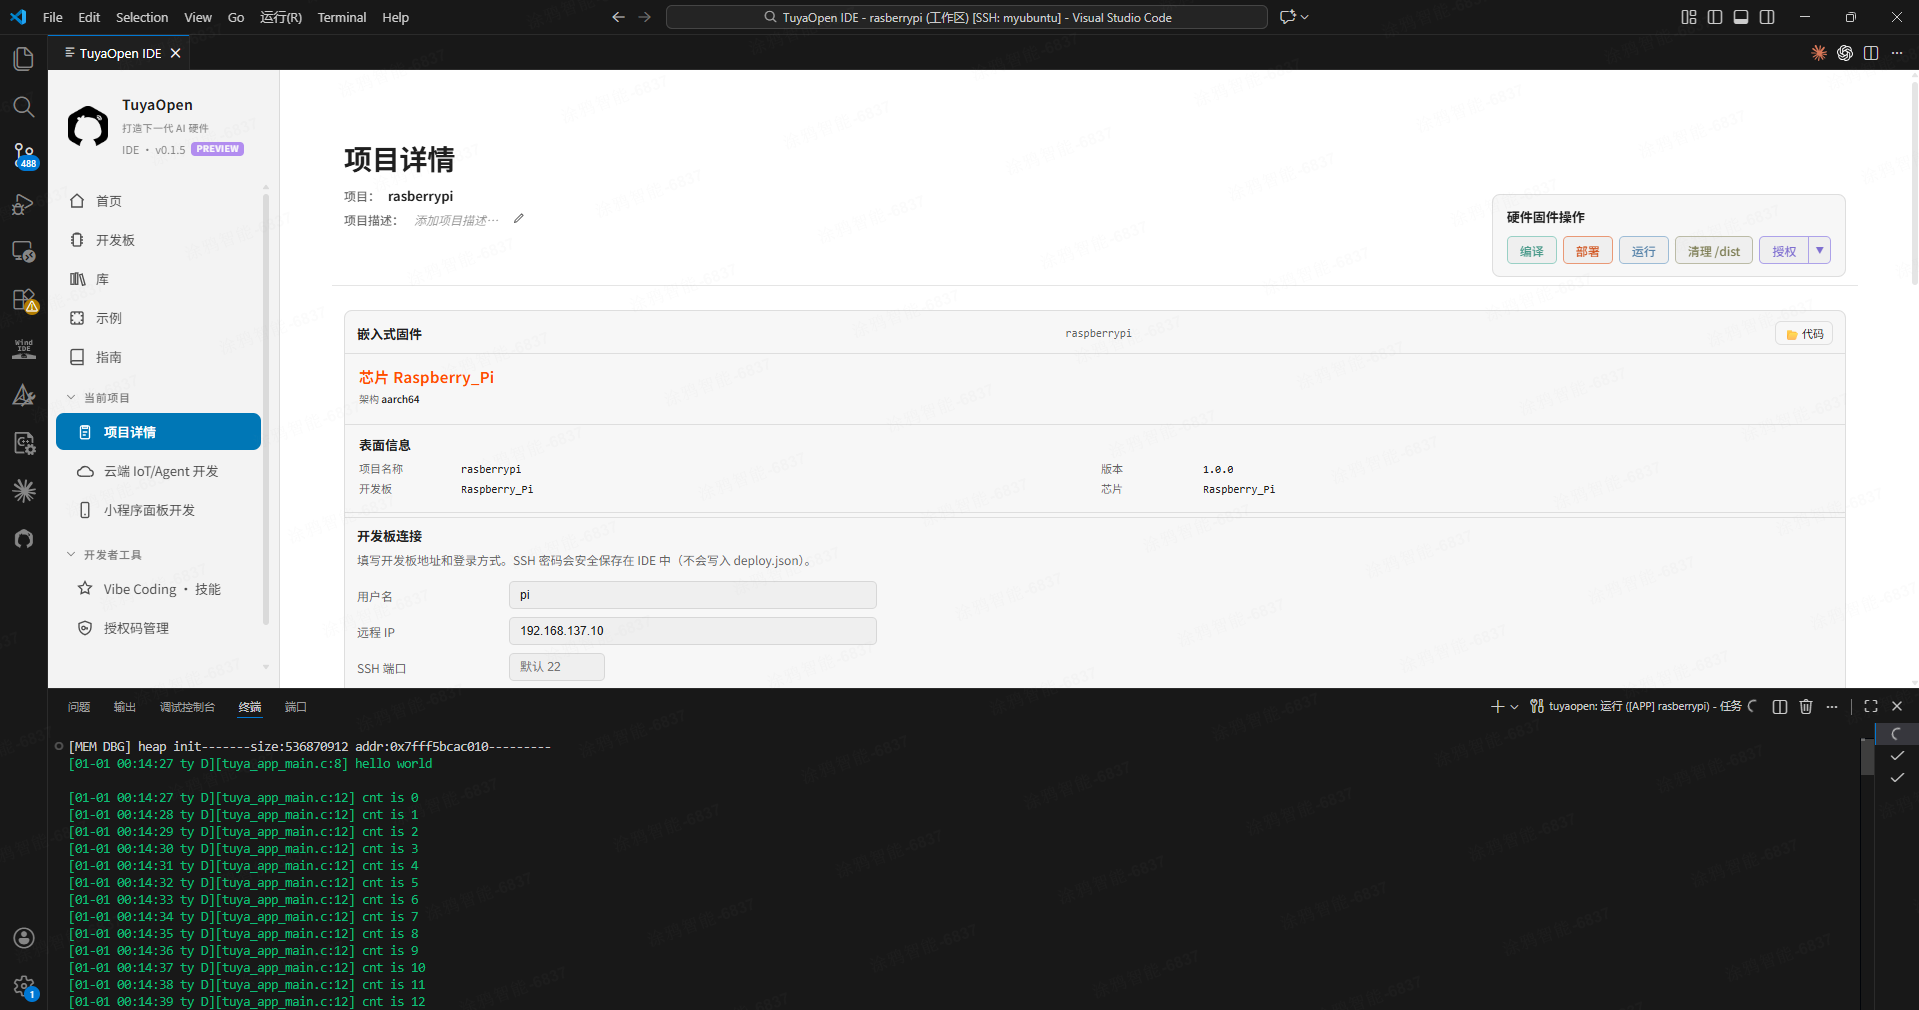Open Manage gear settings icon
Image resolution: width=1919 pixels, height=1010 pixels.
click(23, 986)
